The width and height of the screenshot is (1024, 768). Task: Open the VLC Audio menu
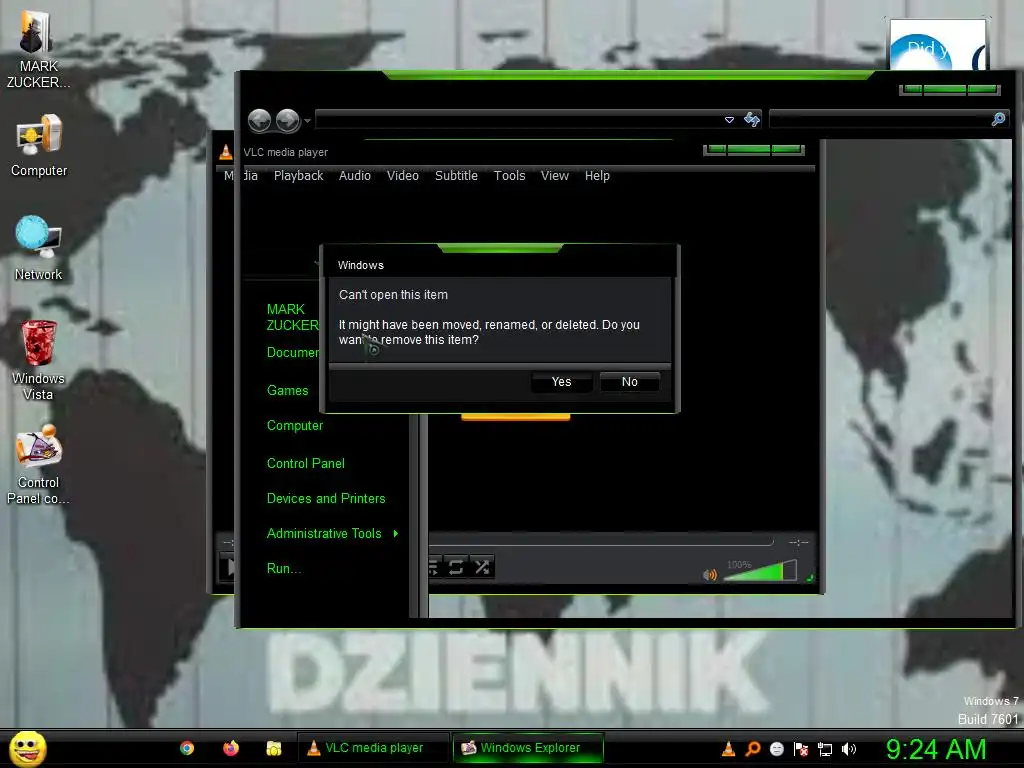[355, 176]
